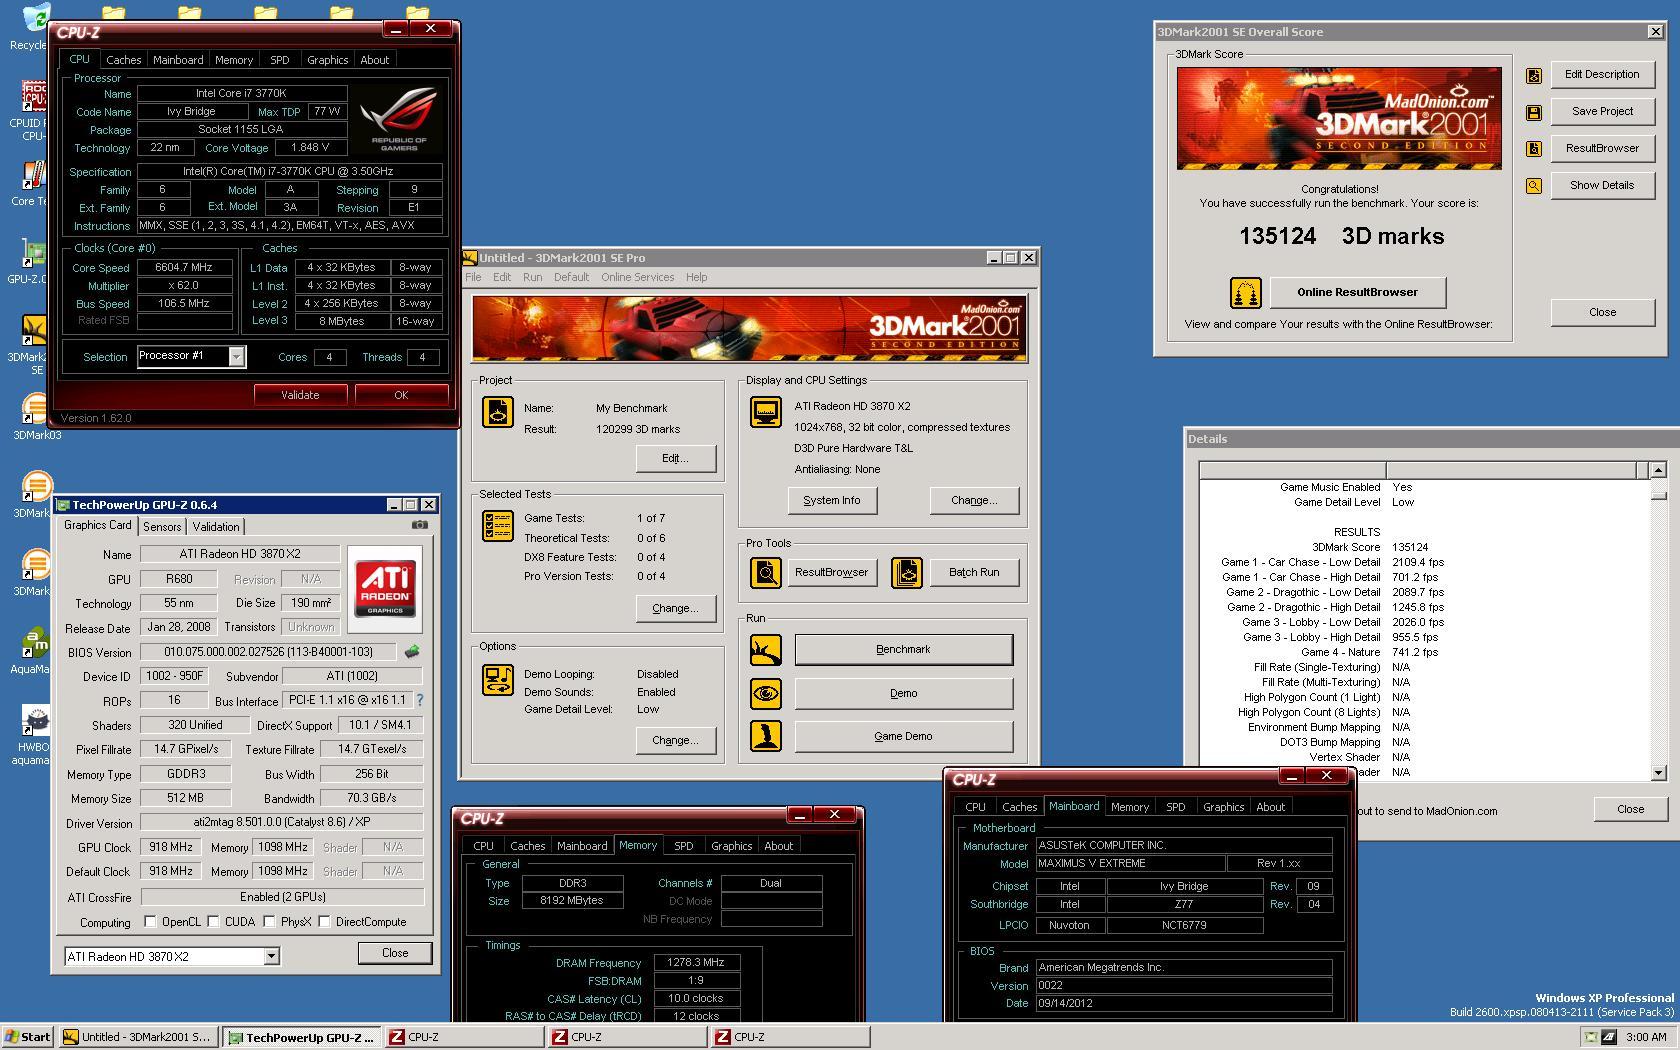Screen dimensions: 1680x1050
Task: Click the Online ResultBrowser button
Action: click(1357, 293)
